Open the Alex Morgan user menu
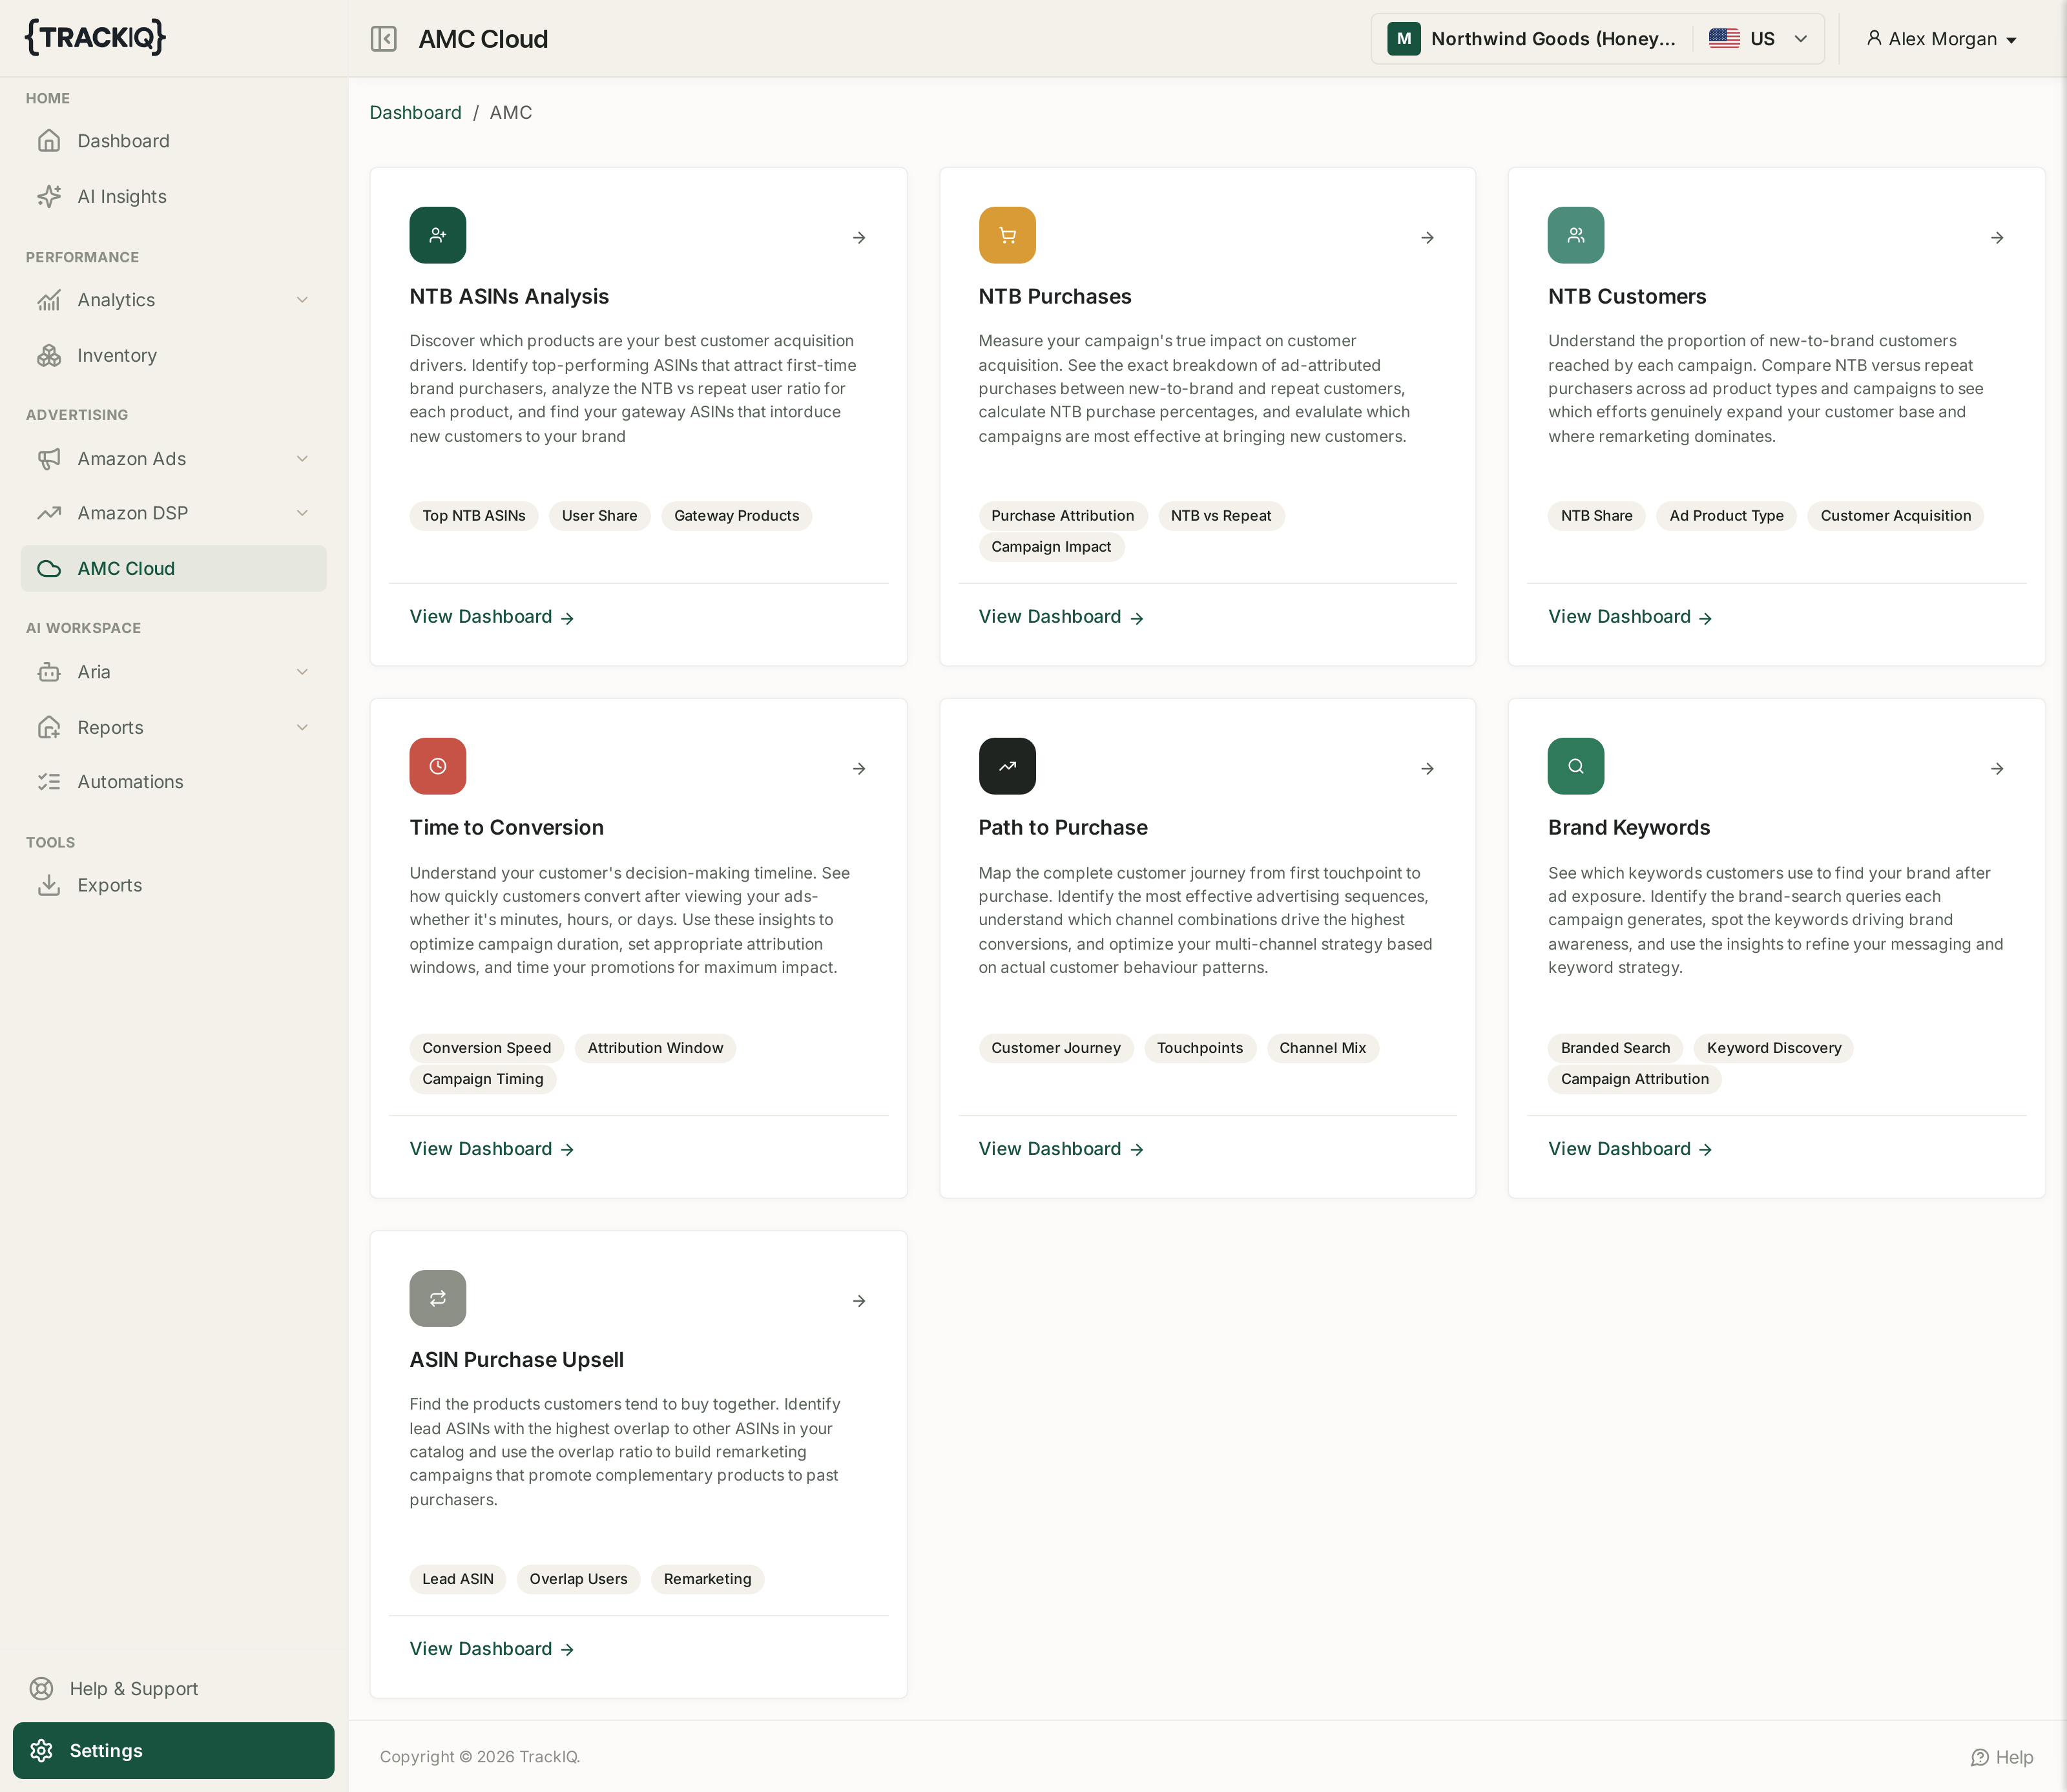 click(1941, 39)
